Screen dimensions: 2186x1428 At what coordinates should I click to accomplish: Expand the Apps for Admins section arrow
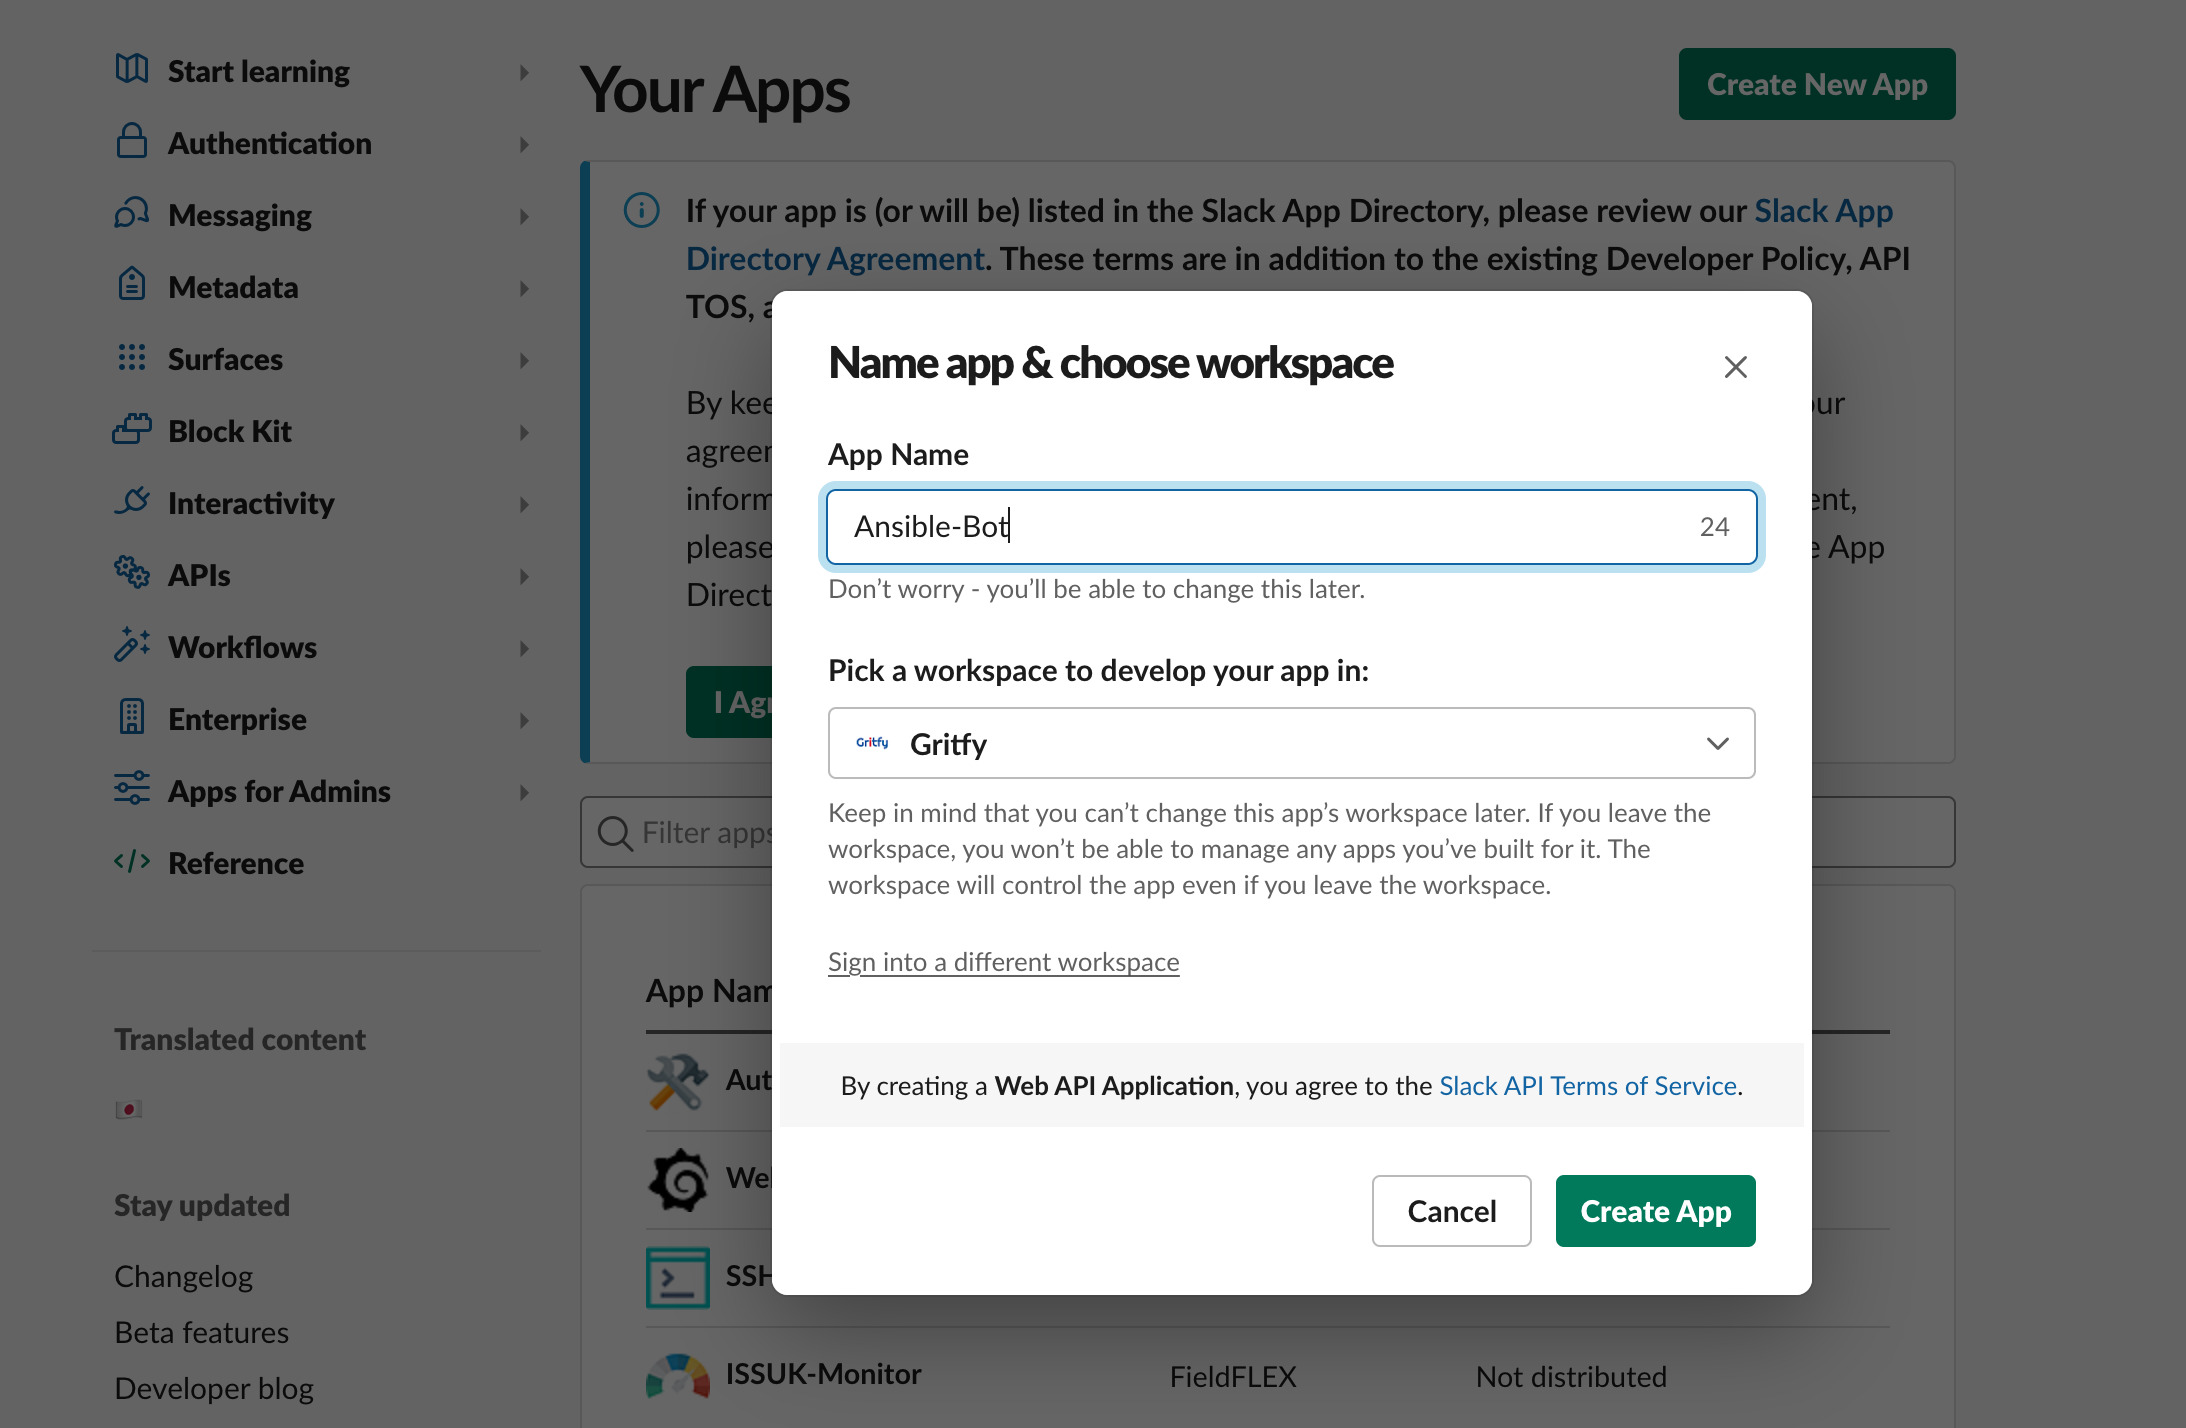pos(524,792)
